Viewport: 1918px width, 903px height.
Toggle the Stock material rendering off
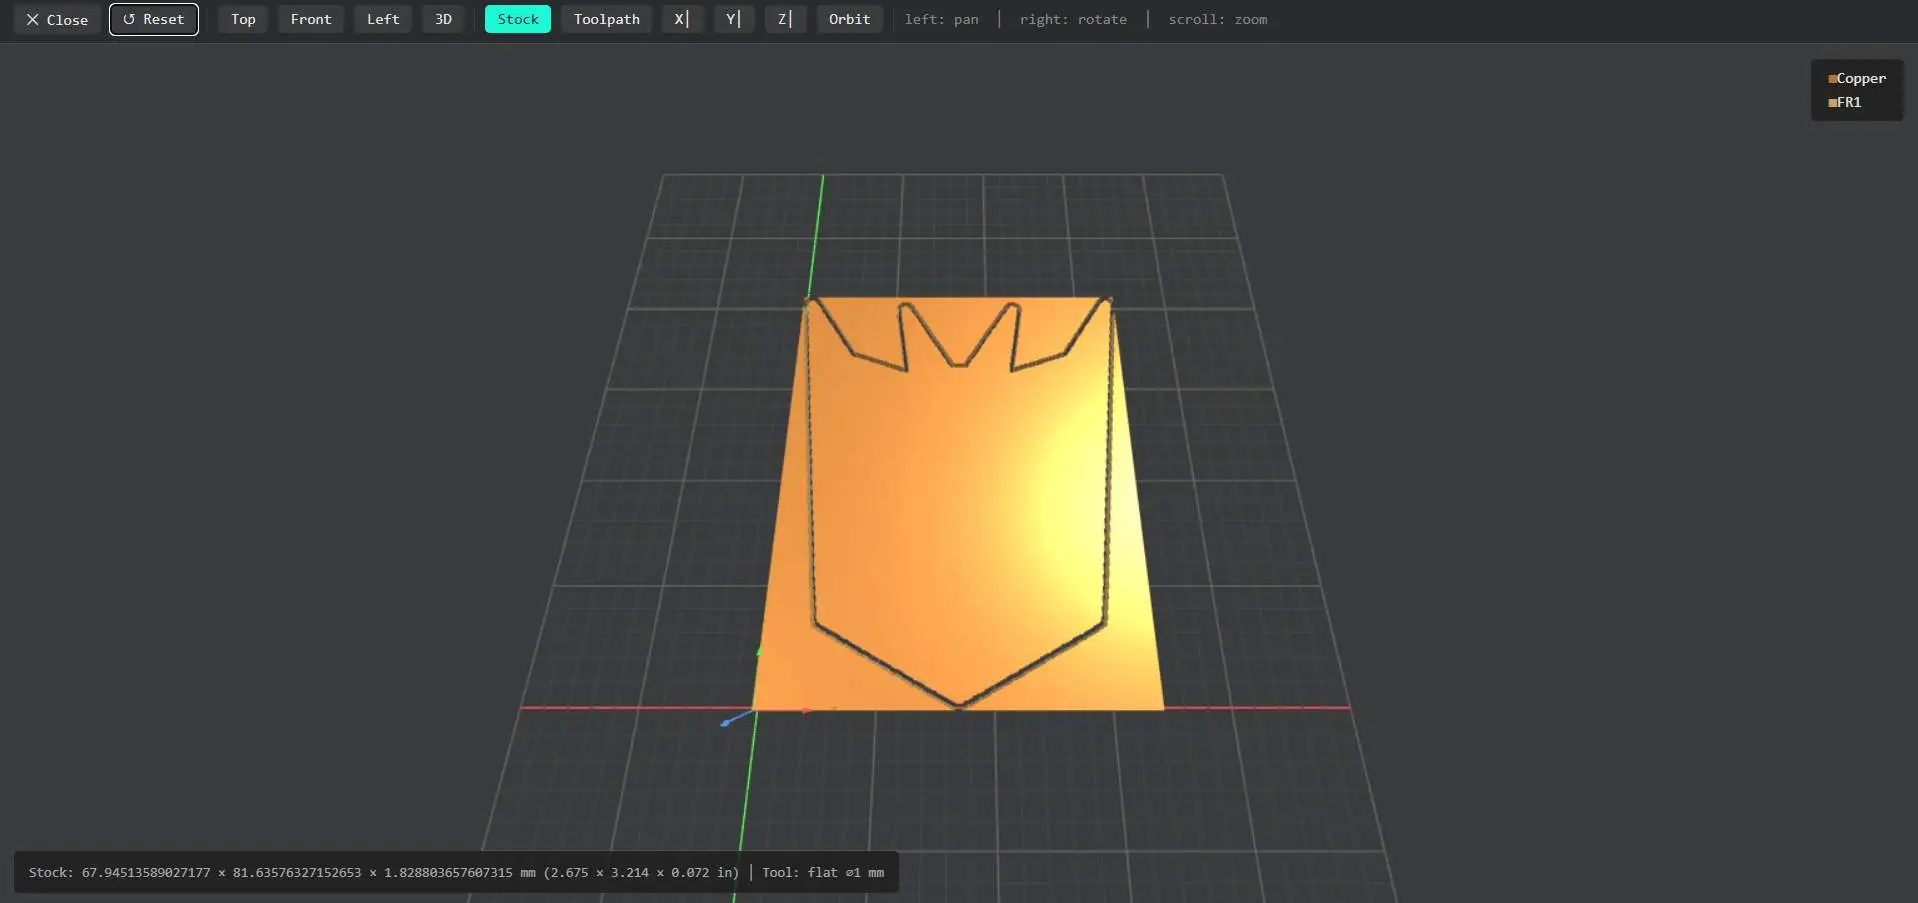(516, 19)
